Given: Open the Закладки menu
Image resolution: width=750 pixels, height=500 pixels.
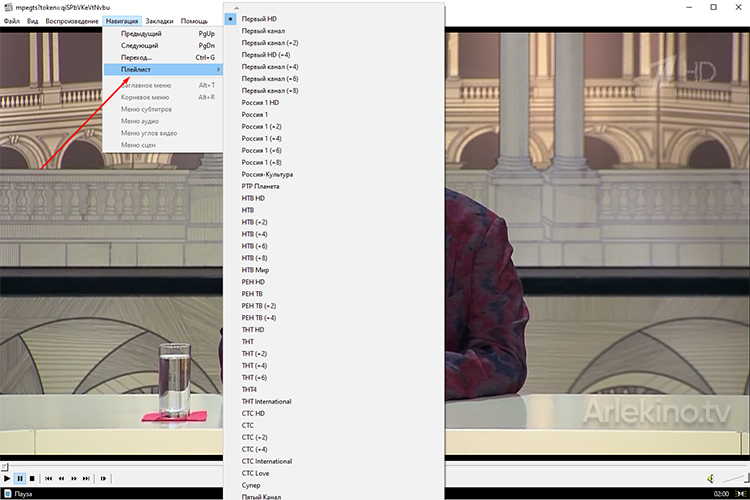Looking at the screenshot, I should click(x=159, y=21).
